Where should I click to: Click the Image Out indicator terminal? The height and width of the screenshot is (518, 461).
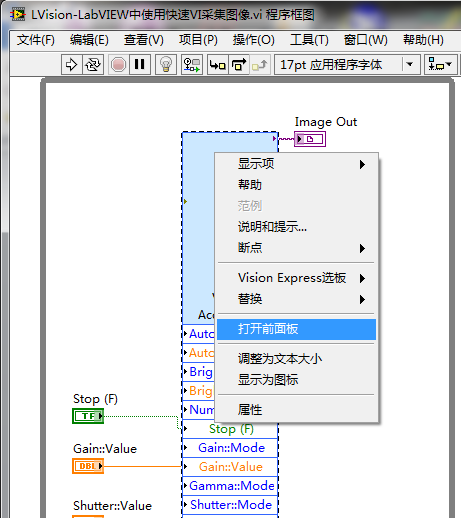click(x=310, y=139)
